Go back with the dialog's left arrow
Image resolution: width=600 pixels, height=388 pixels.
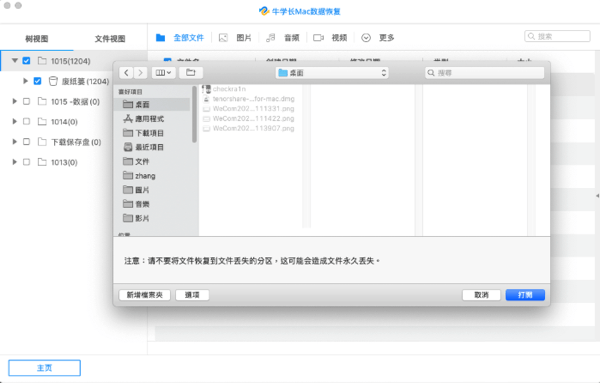point(126,73)
